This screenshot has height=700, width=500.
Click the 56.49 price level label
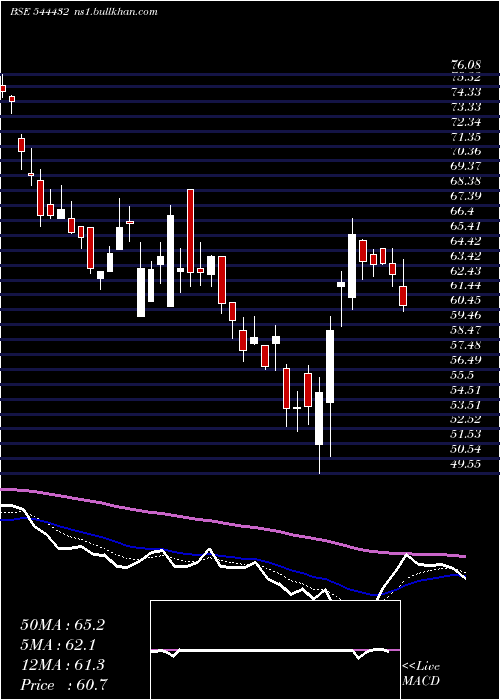tap(466, 359)
